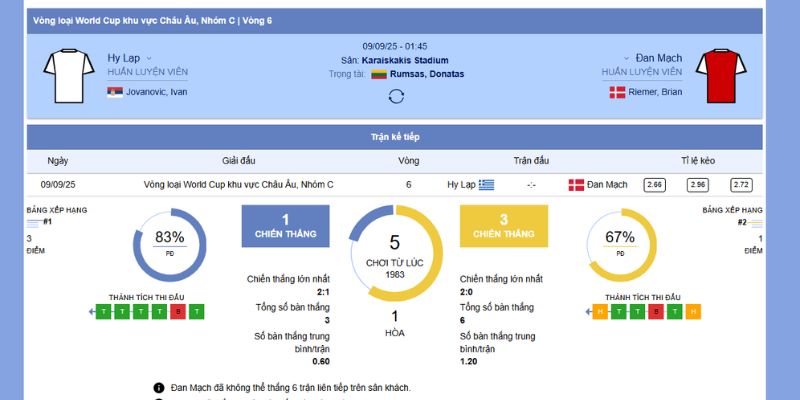Viewport: 800px width, 400px height.
Task: Click the left arrow before Hy Lạp's form strip
Action: pyautogui.click(x=94, y=312)
